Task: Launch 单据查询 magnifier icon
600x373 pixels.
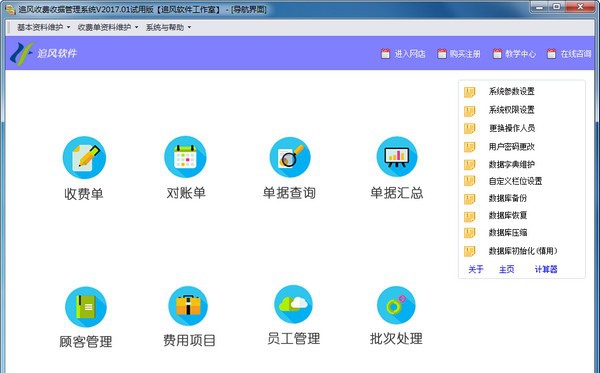Action: click(x=290, y=157)
